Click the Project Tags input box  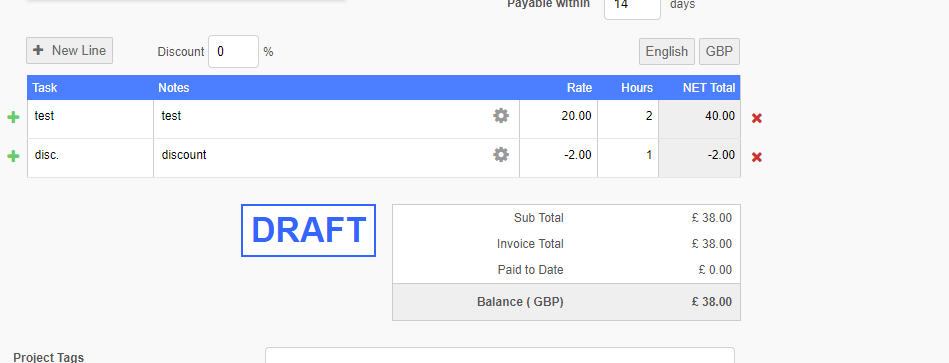(x=500, y=355)
